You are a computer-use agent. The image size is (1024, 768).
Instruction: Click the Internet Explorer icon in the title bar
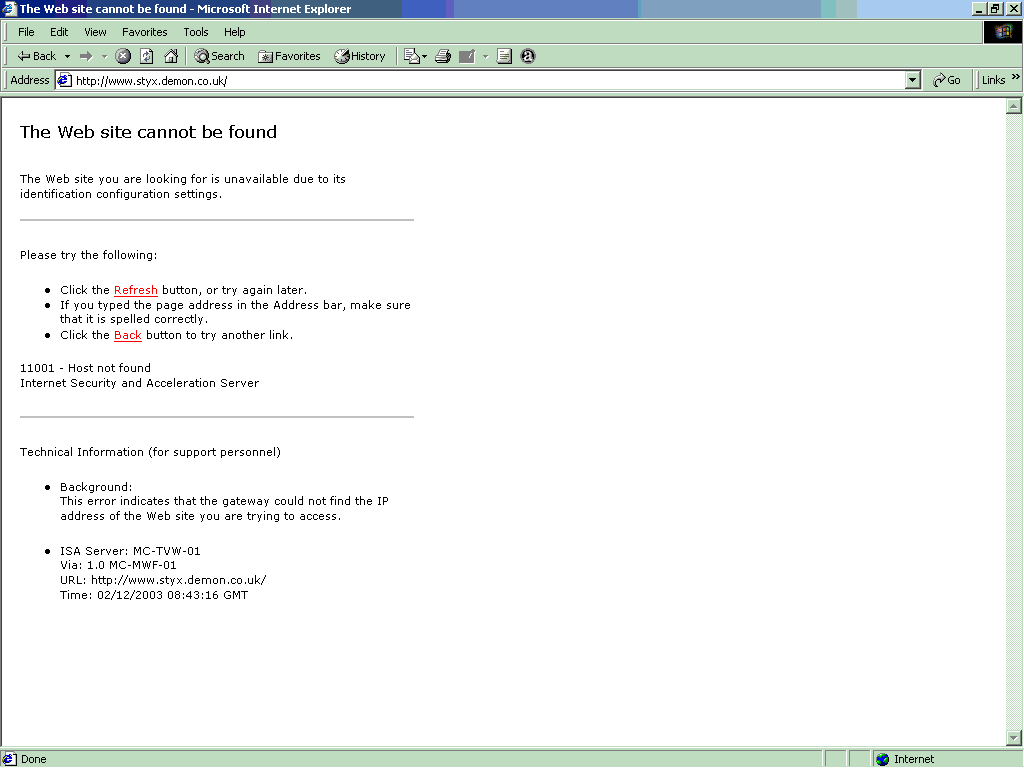(x=8, y=8)
